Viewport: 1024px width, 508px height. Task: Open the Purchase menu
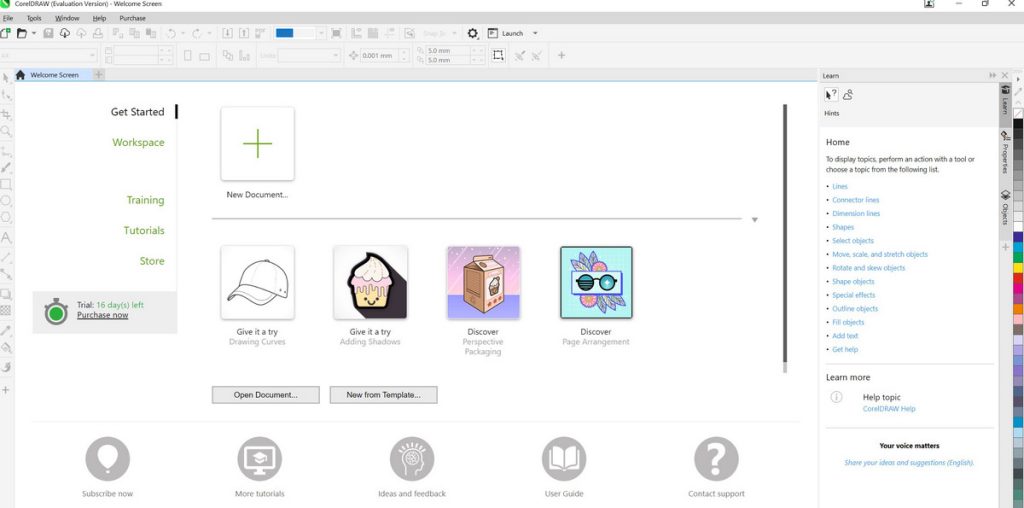(133, 18)
